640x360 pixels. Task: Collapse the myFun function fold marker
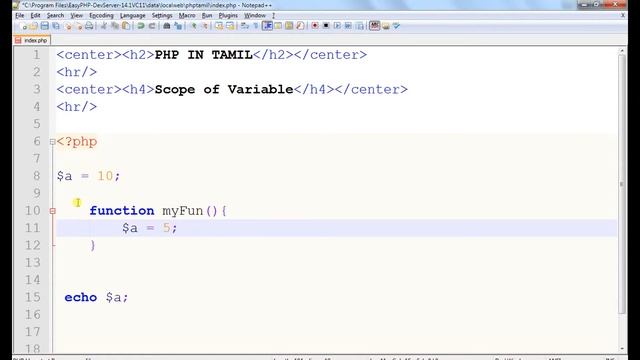click(53, 211)
